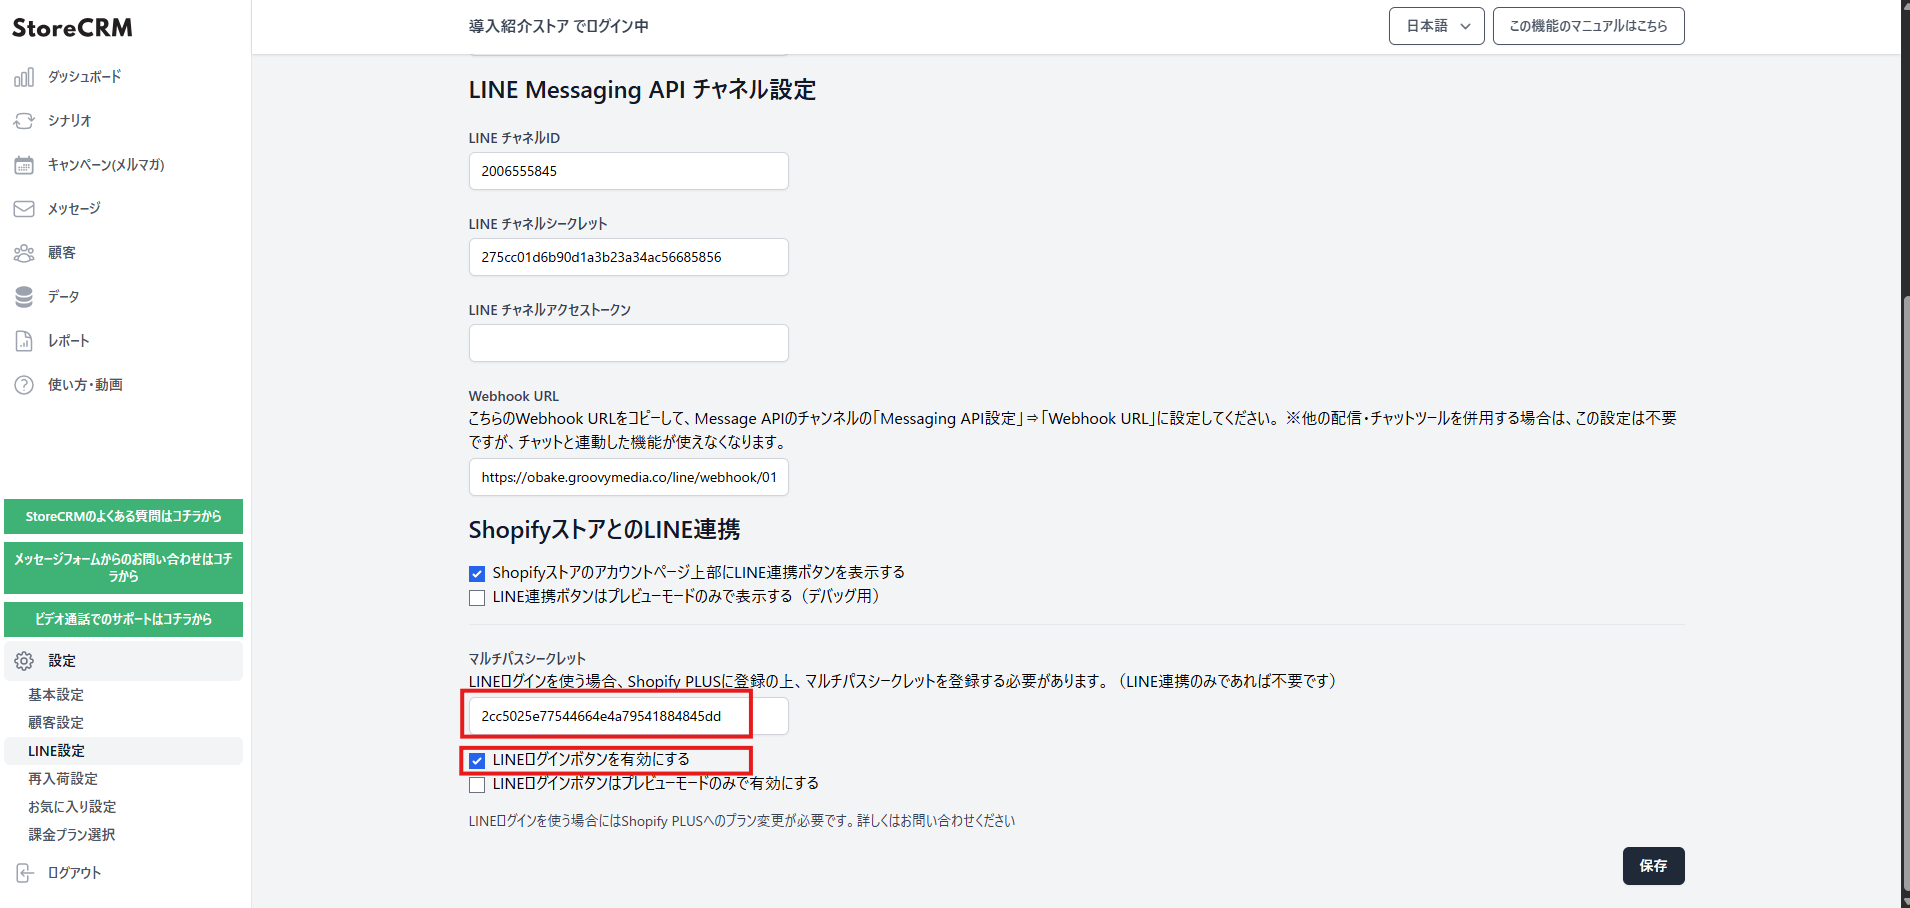Collapse the 設定 sidebar section
The image size is (1910, 908).
123,661
